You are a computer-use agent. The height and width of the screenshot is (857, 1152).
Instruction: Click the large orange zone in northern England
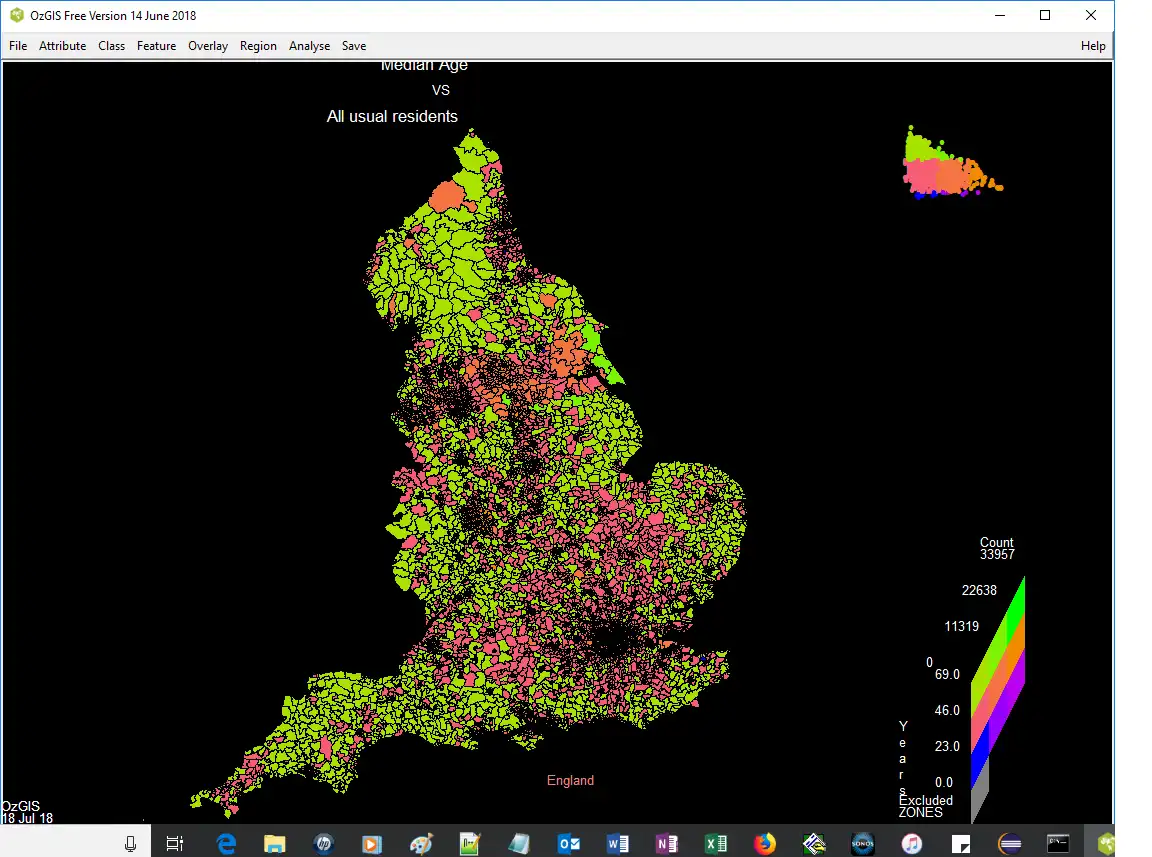click(446, 194)
